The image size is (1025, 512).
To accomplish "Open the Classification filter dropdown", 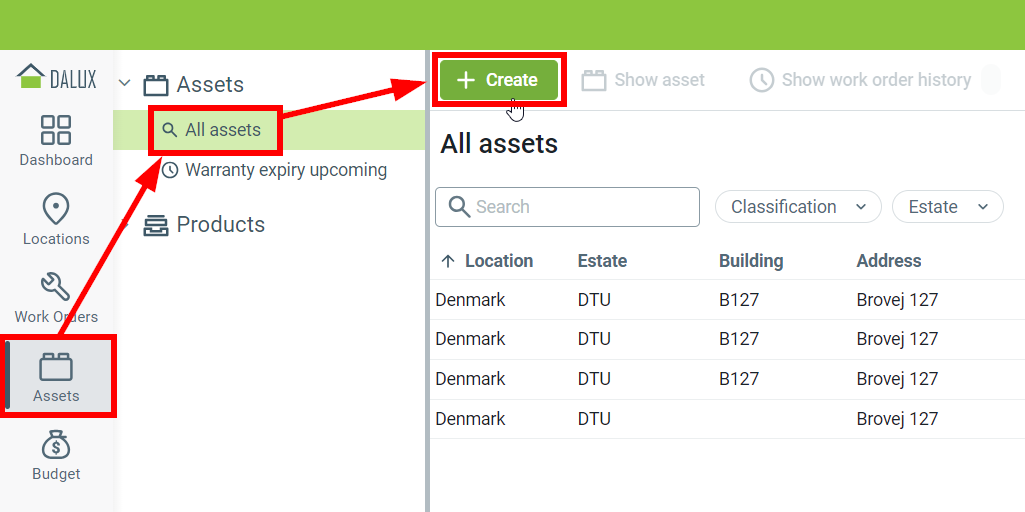I will click(x=798, y=207).
